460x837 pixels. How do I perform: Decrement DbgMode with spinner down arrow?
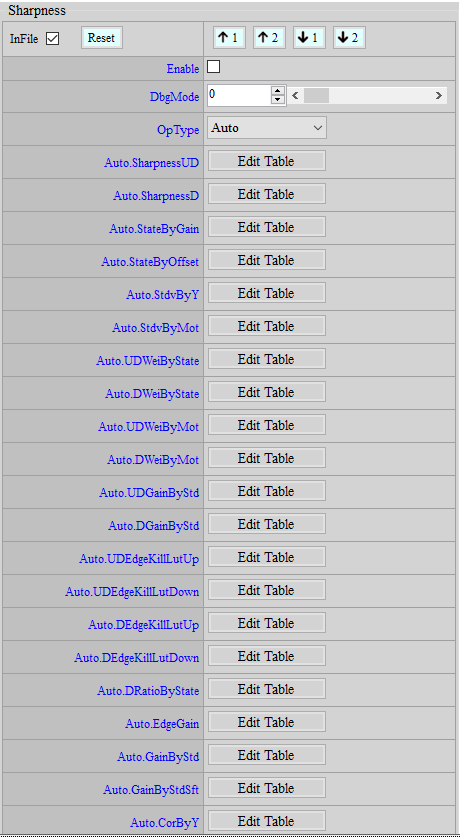pyautogui.click(x=277, y=100)
